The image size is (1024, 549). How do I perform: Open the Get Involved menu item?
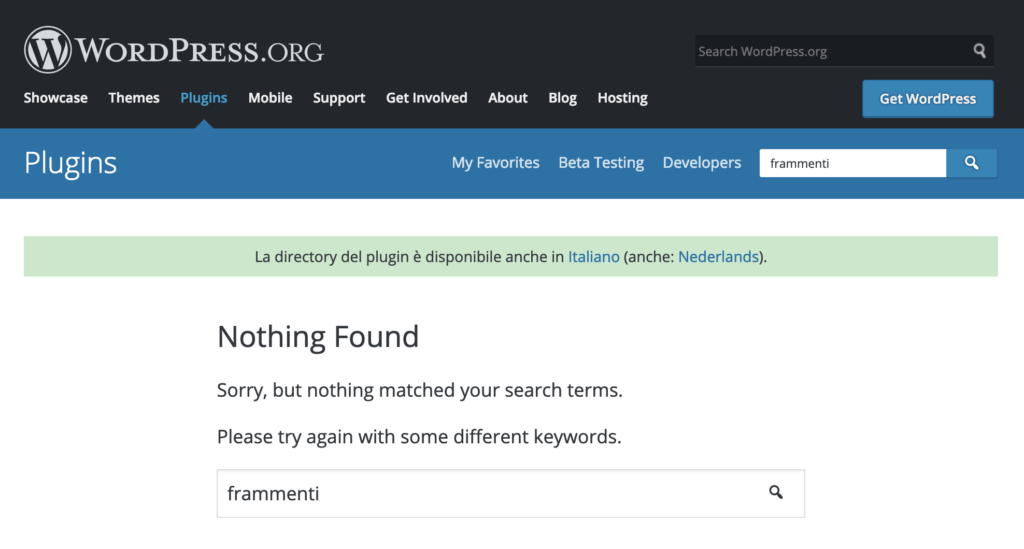click(x=426, y=98)
